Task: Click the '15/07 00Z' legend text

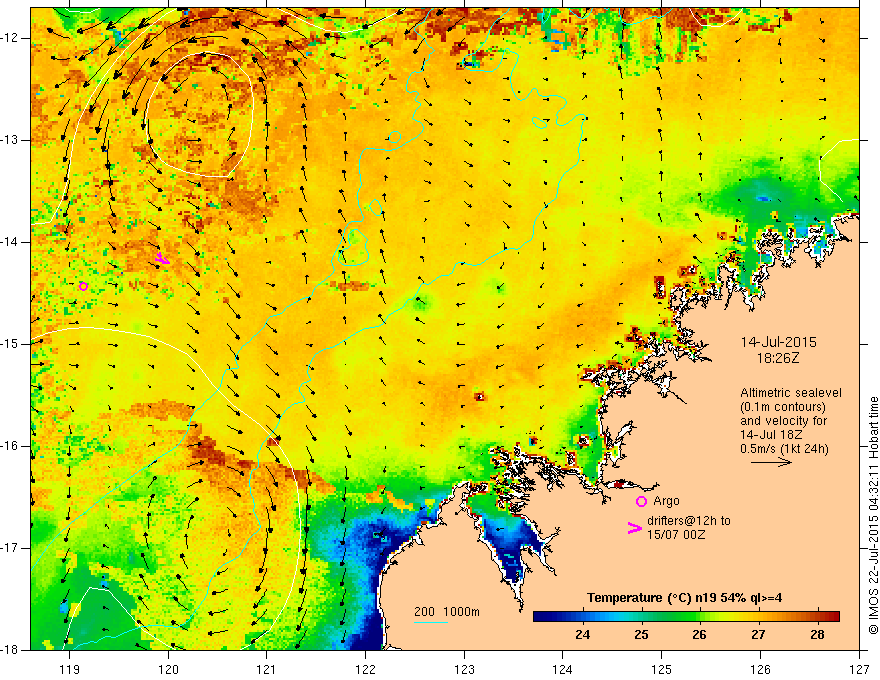Action: point(676,535)
